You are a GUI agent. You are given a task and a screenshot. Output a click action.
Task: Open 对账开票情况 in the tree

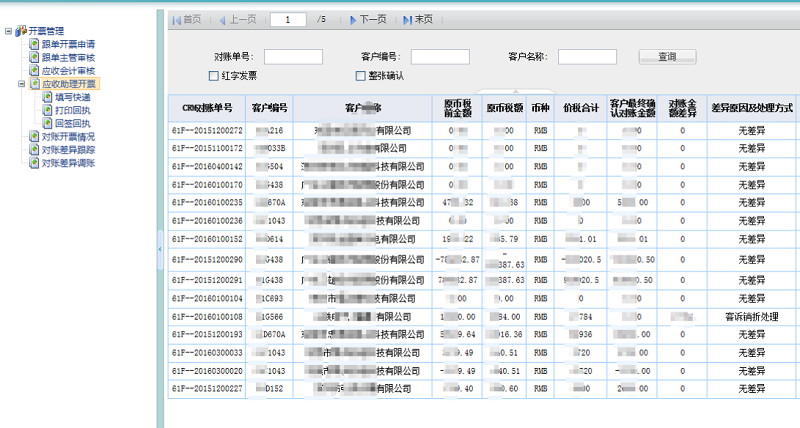click(68, 137)
